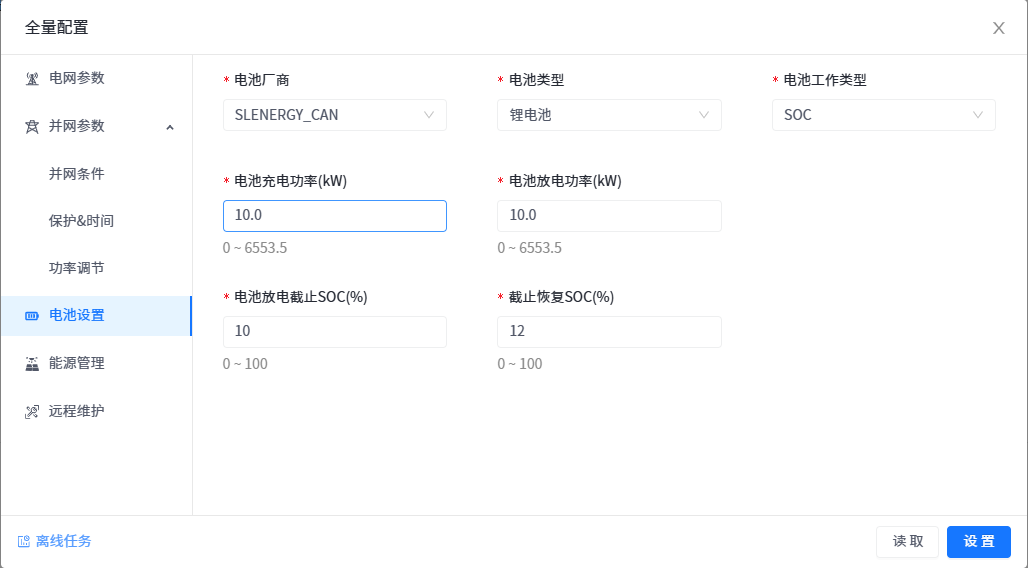Open the 保护&时间 menu item
This screenshot has height=568, width=1028.
[81, 221]
